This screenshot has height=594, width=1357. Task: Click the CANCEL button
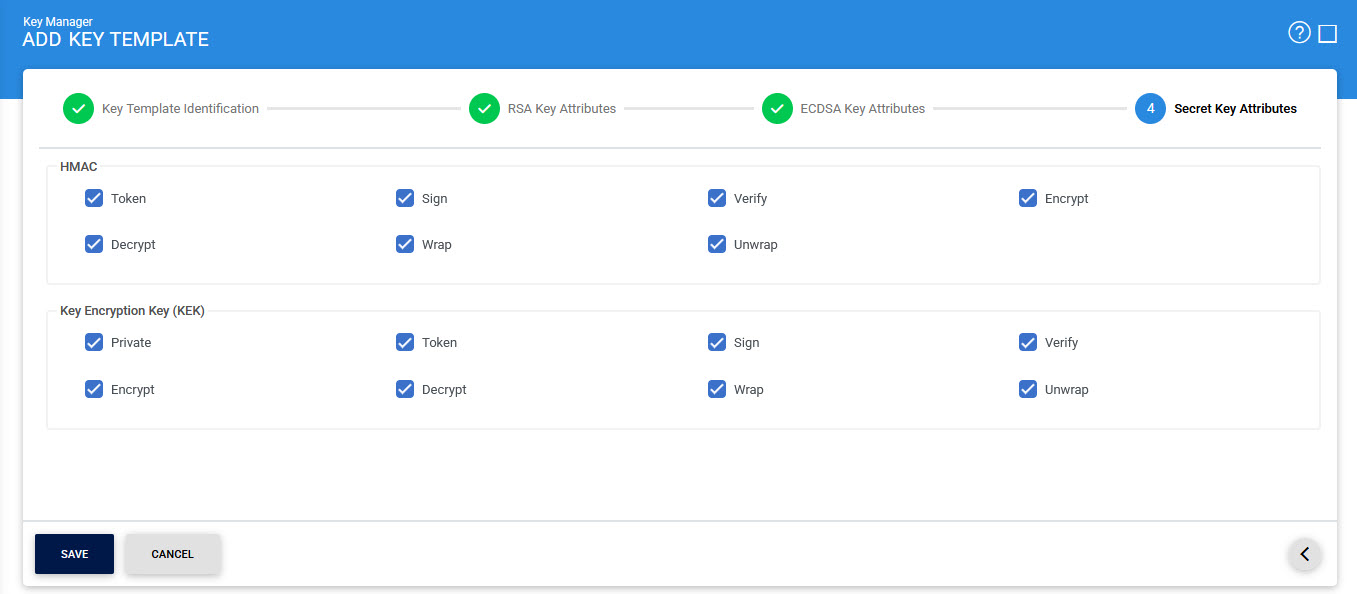click(172, 554)
